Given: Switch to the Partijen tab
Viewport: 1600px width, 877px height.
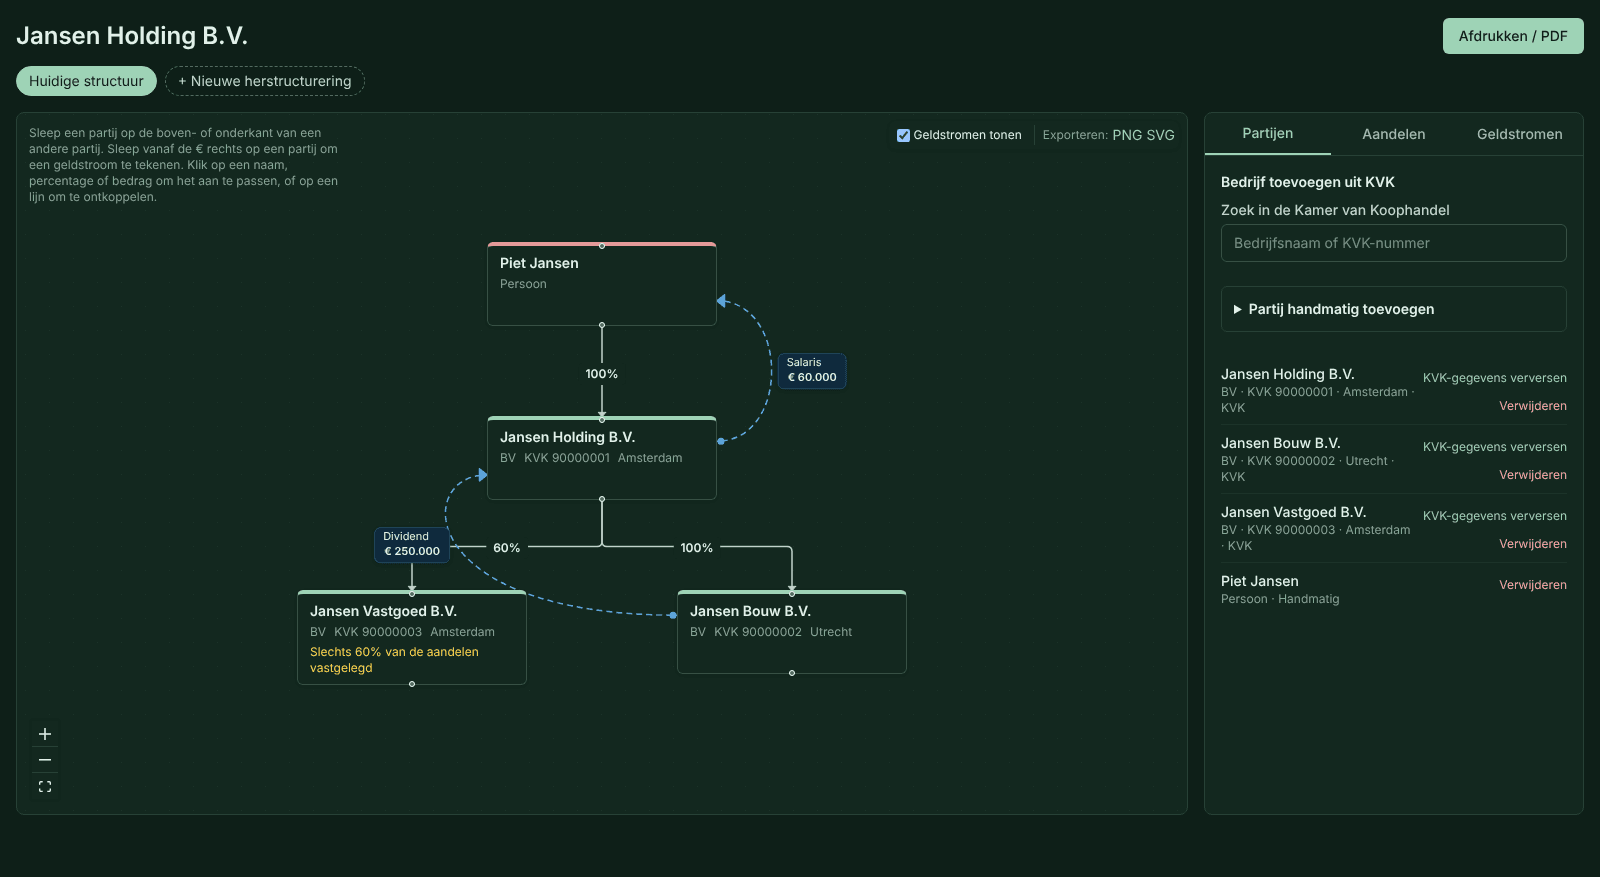Looking at the screenshot, I should tap(1267, 134).
